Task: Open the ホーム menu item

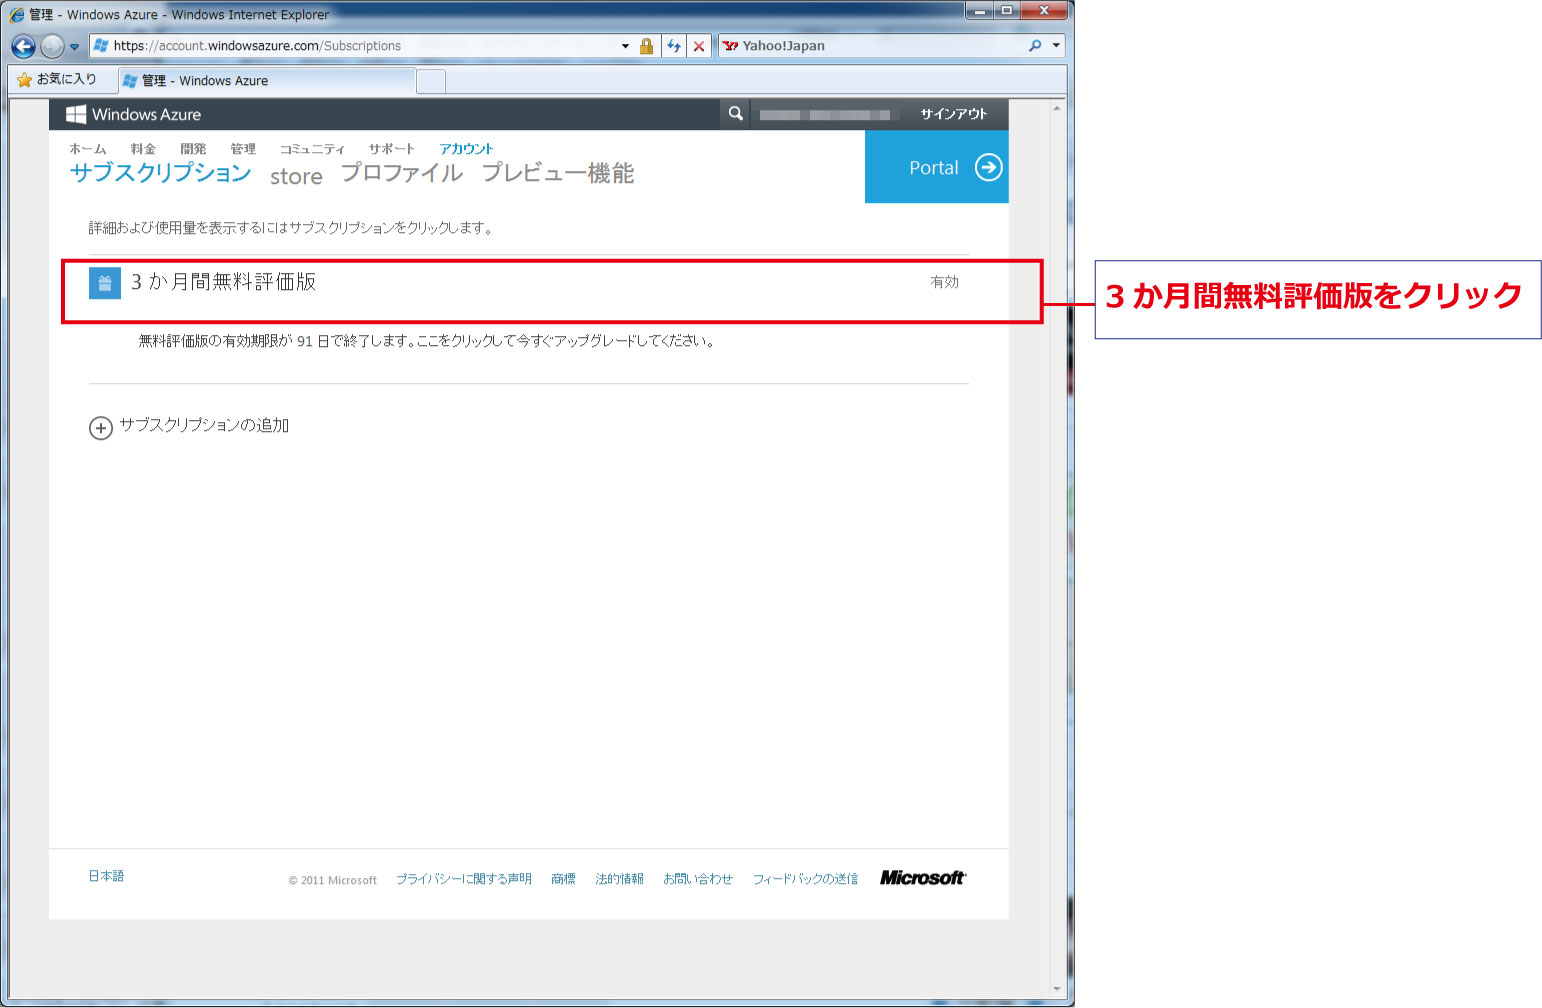Action: [88, 149]
